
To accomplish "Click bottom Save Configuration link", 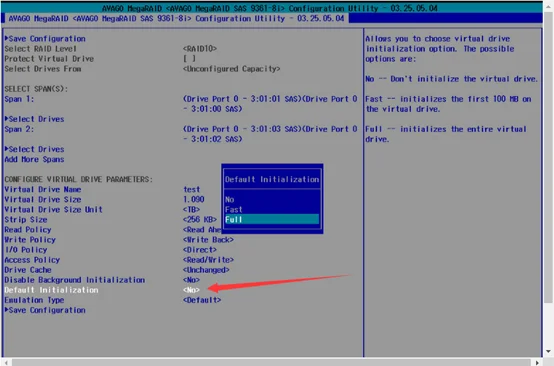I will click(x=45, y=310).
